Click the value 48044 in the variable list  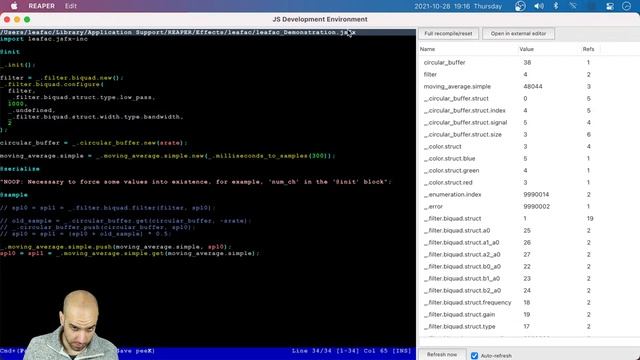point(533,87)
